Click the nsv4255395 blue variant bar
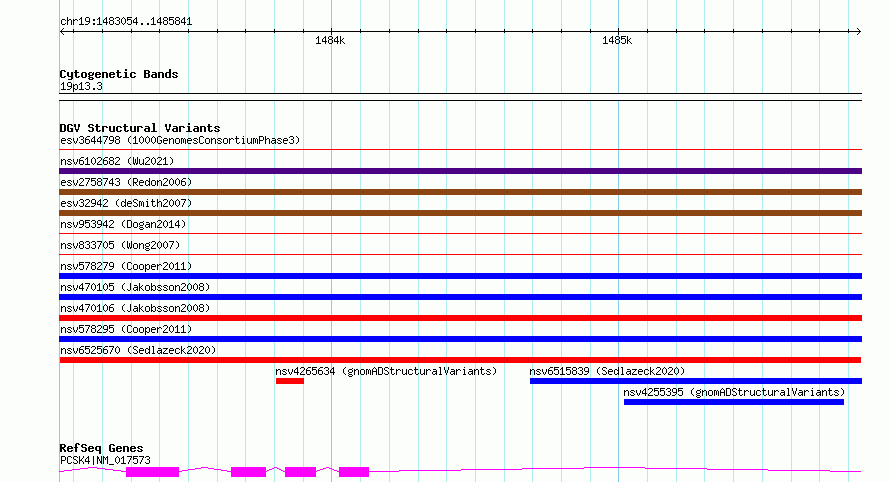Screen dimensions: 890x482 tap(733, 402)
